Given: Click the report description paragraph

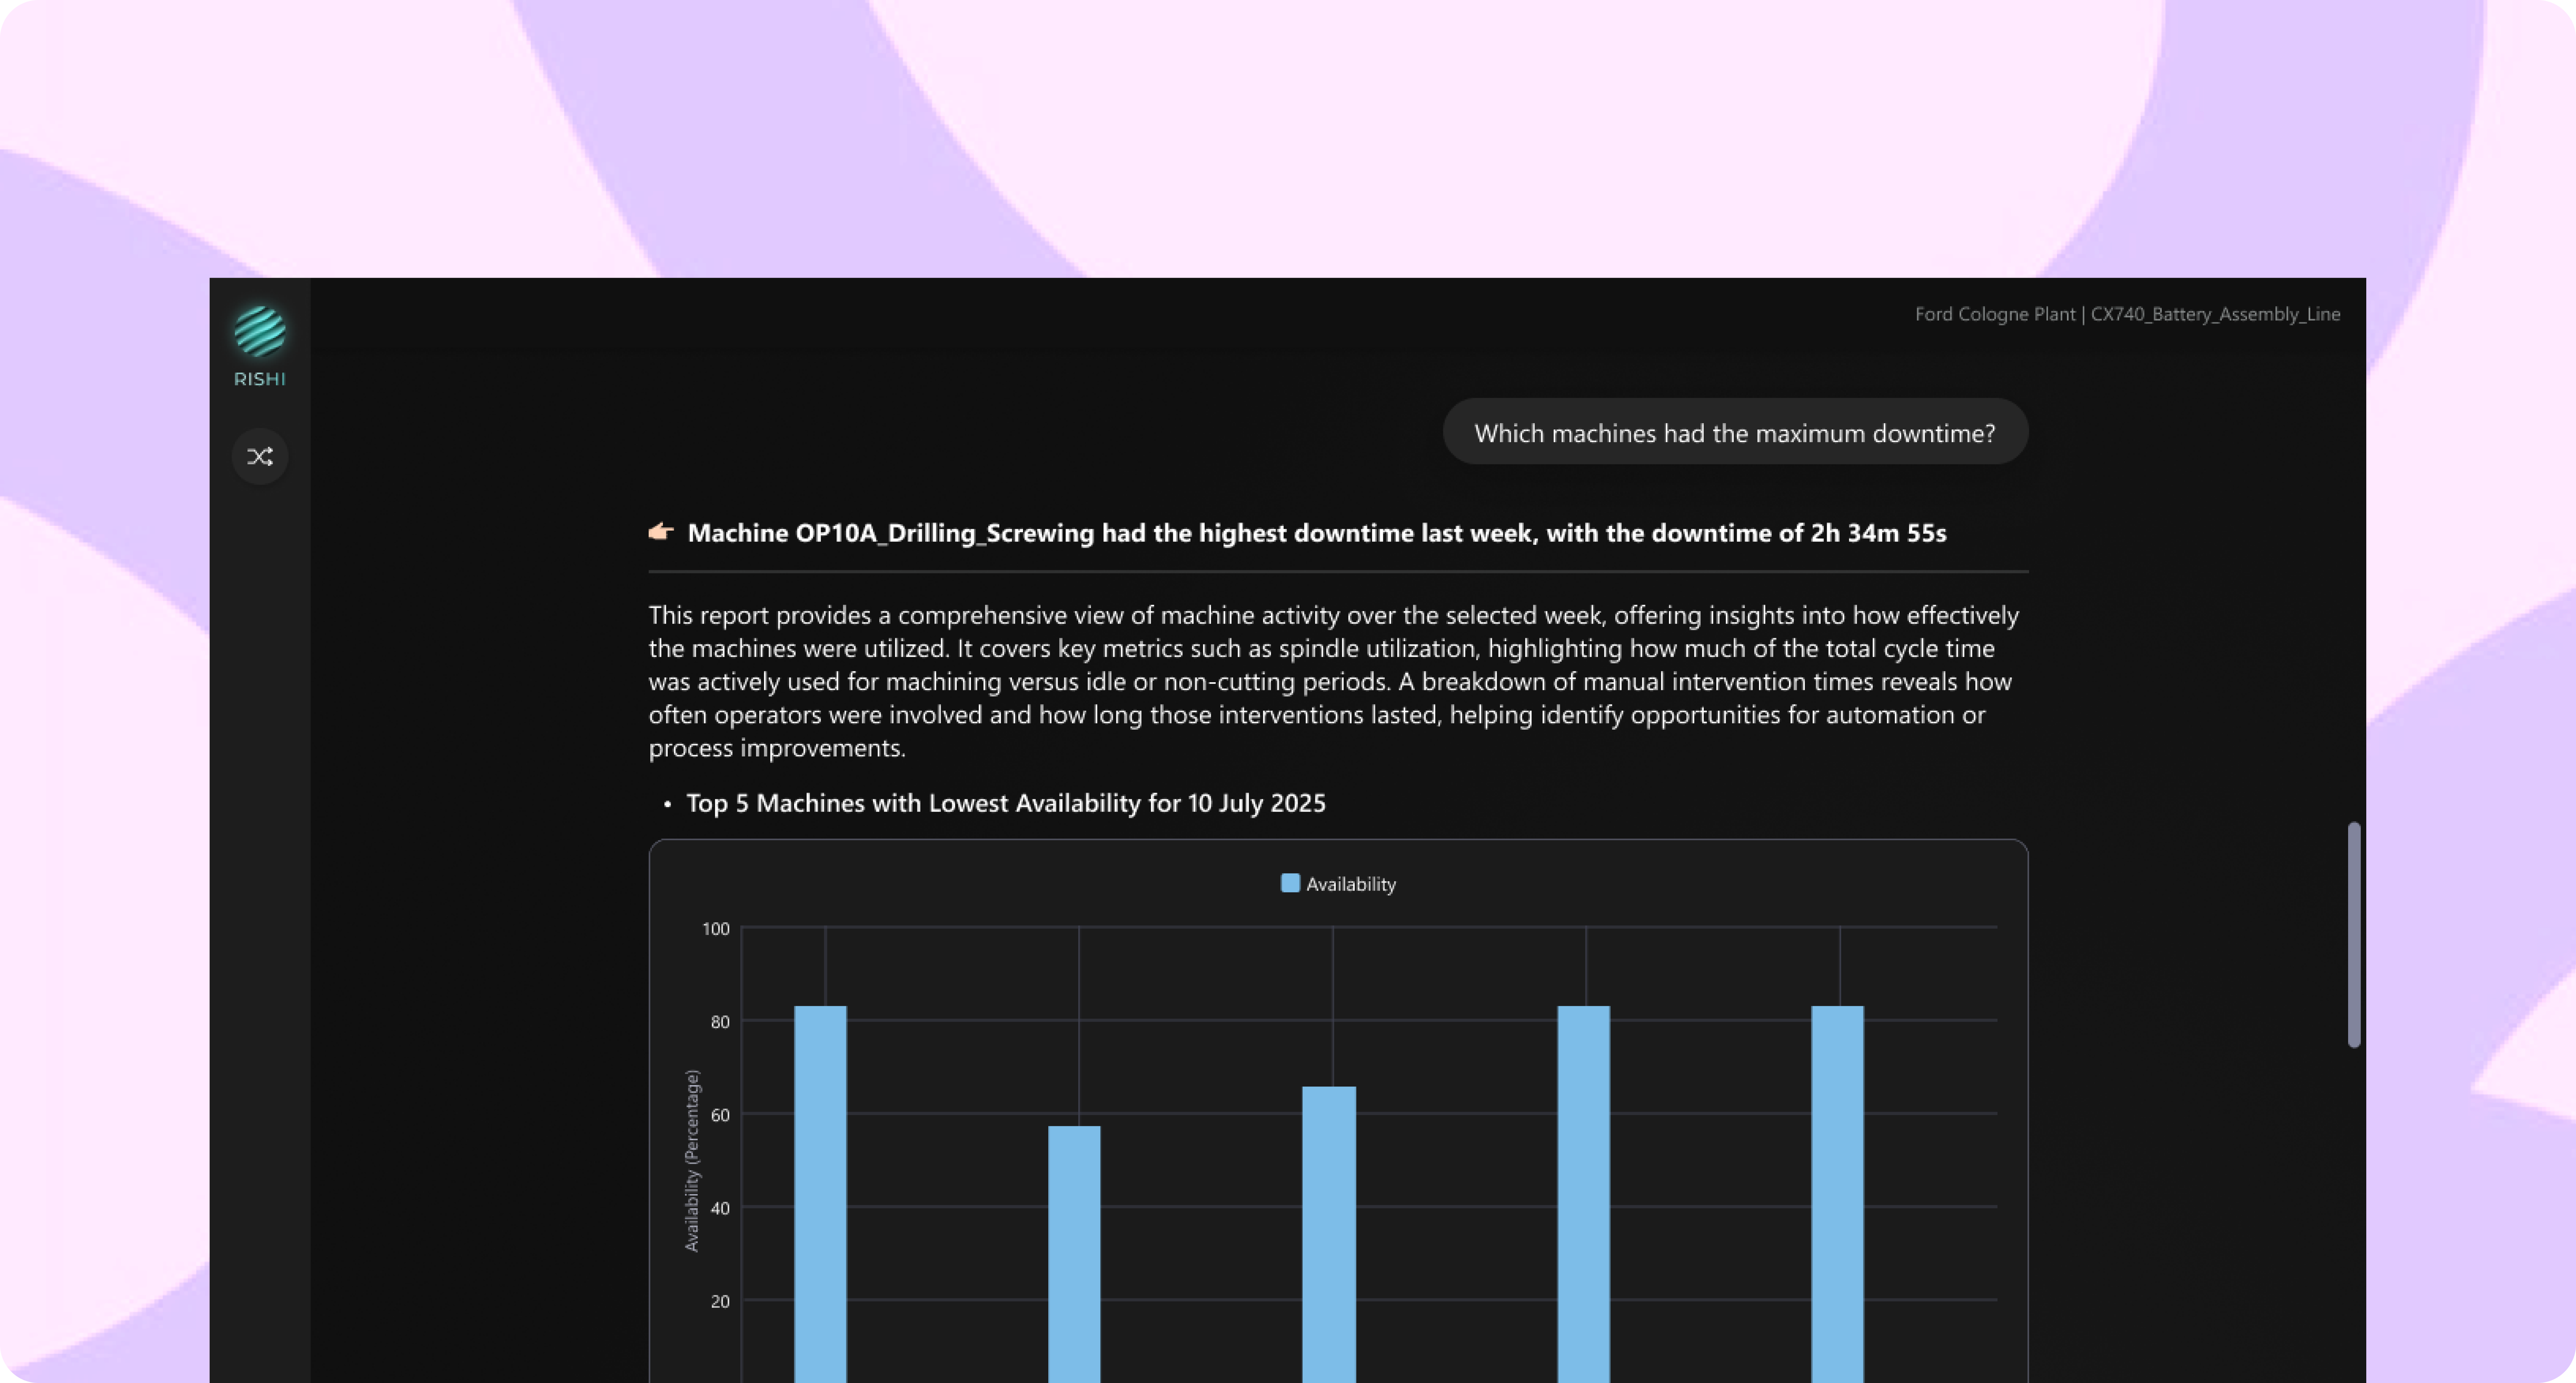Looking at the screenshot, I should point(1334,681).
